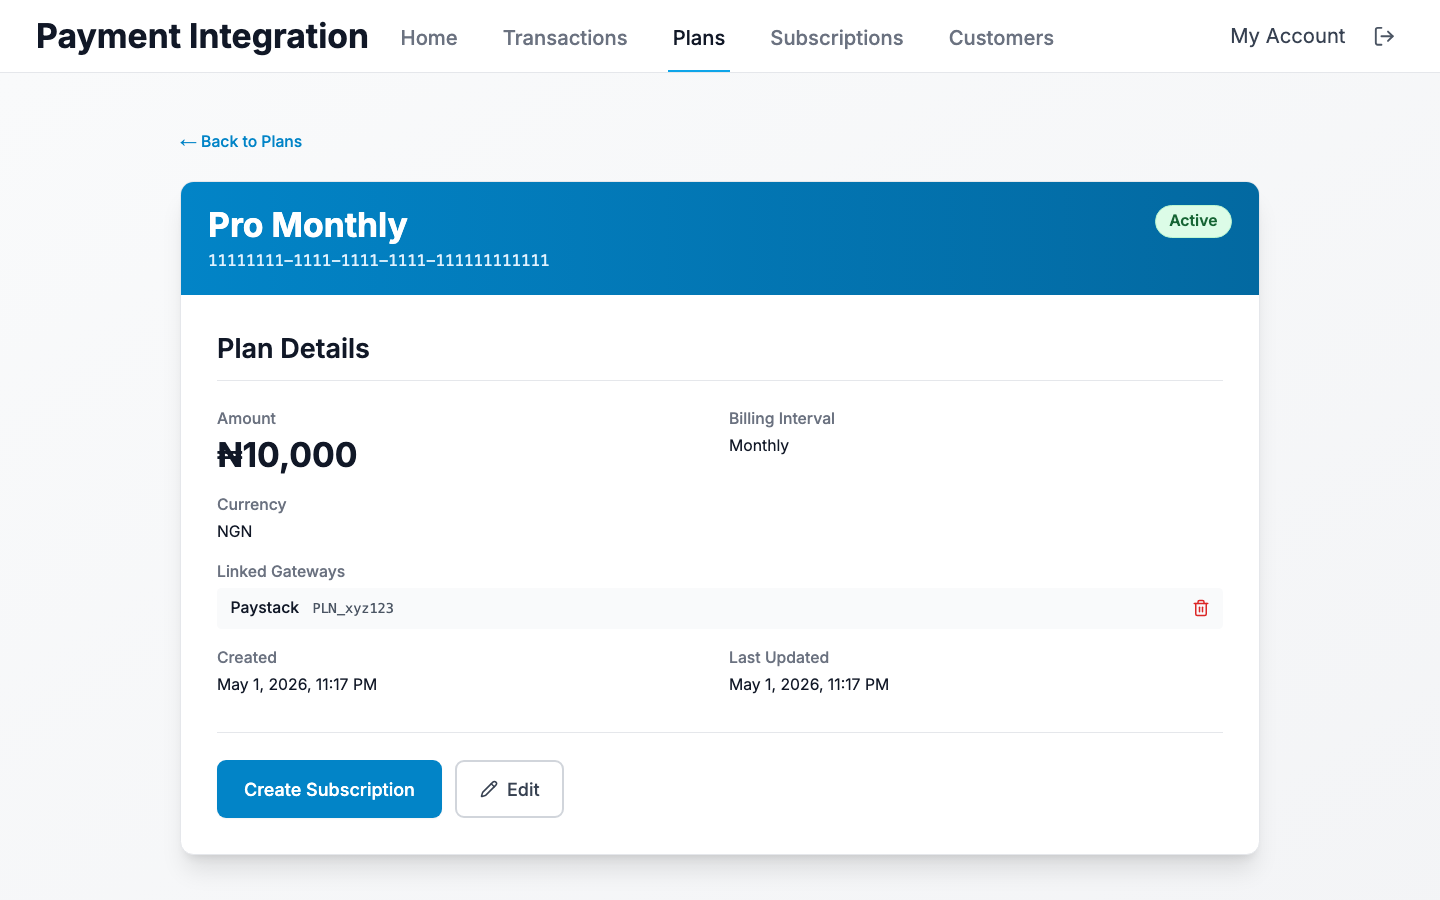Go back to Plans list

(241, 141)
